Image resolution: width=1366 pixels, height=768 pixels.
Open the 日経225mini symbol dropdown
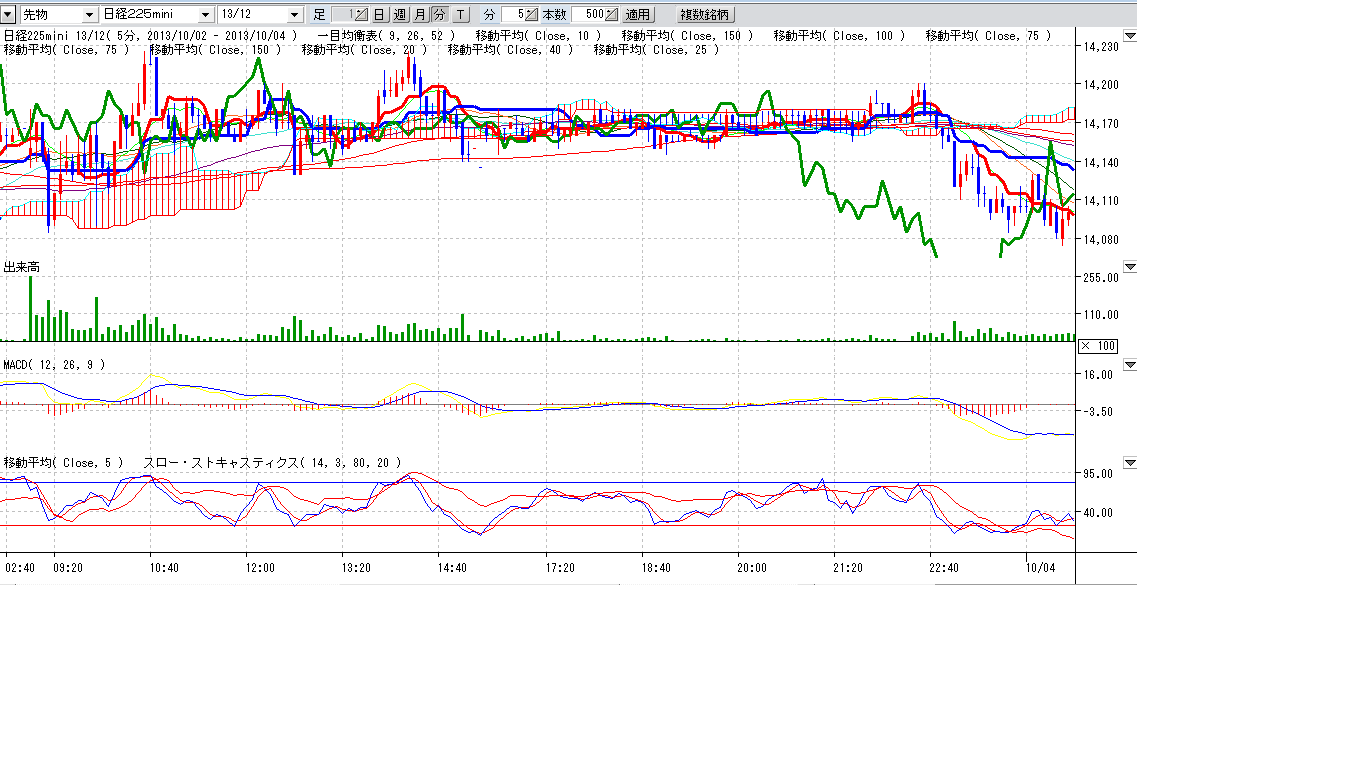coord(205,15)
